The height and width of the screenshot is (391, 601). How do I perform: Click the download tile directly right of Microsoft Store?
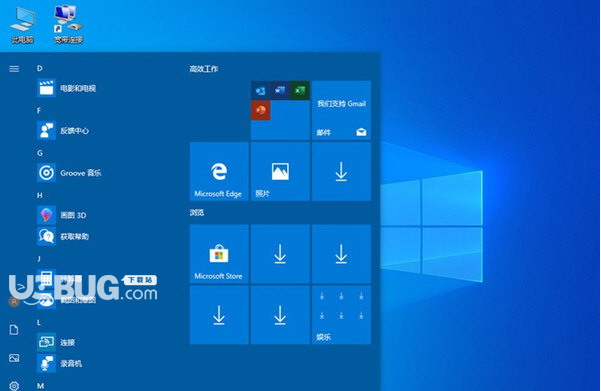click(x=280, y=254)
